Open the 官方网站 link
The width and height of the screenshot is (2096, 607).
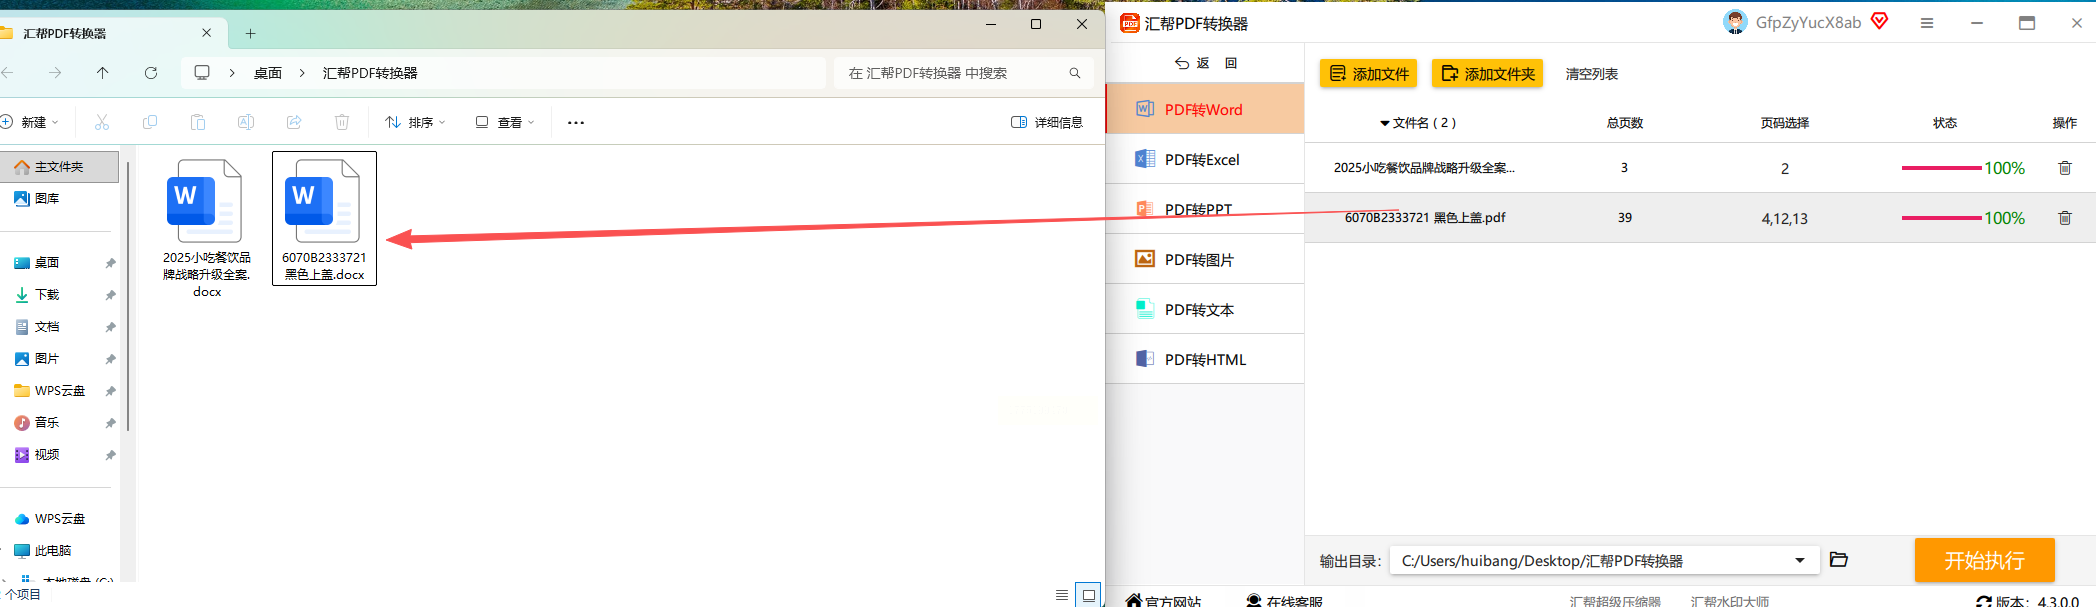1163,601
